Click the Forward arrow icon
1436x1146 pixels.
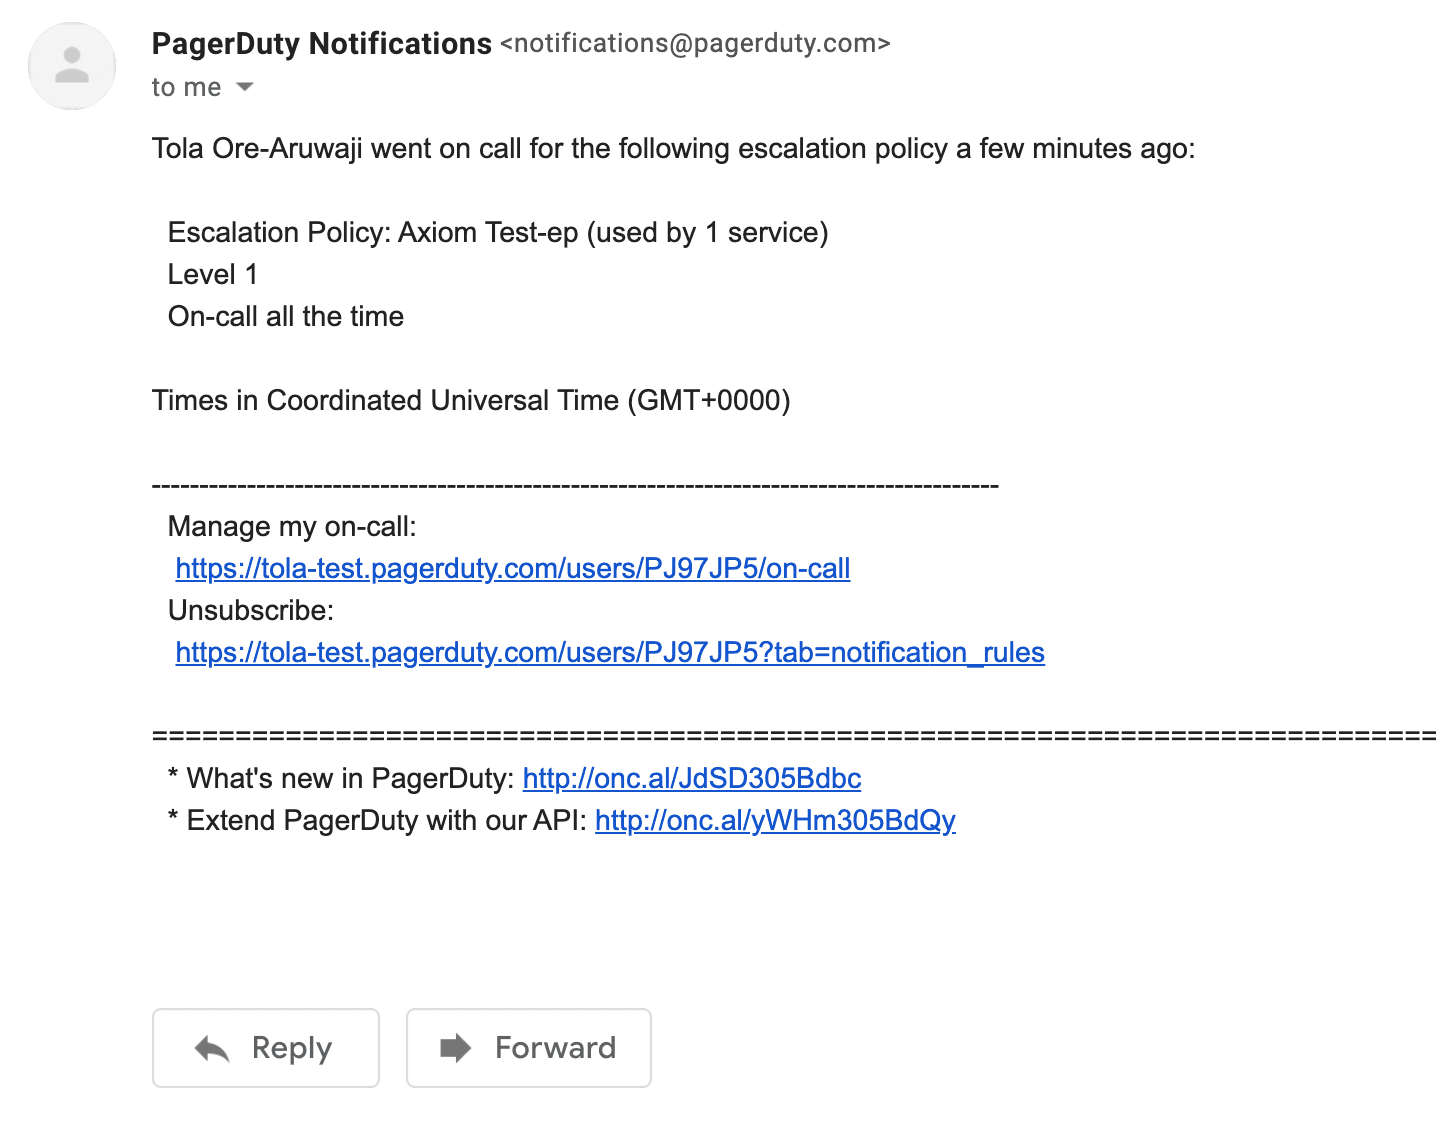[456, 1048]
